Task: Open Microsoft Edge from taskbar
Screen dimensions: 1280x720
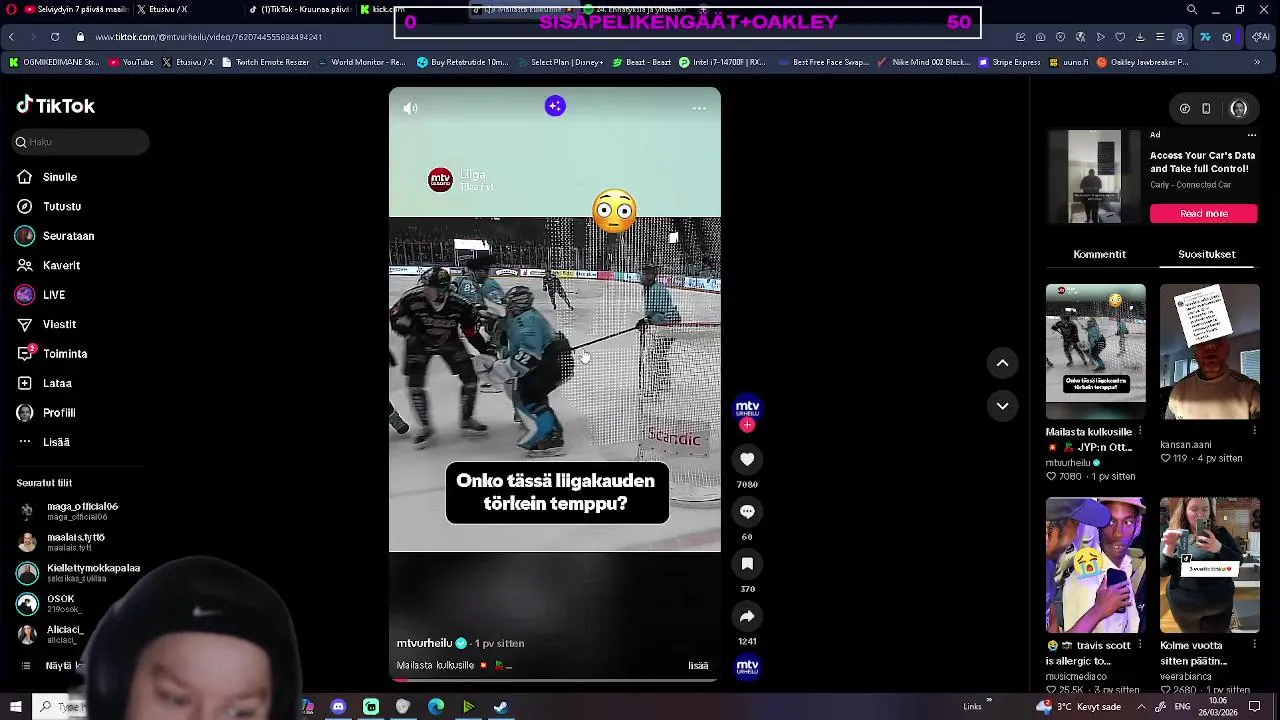Action: (436, 707)
